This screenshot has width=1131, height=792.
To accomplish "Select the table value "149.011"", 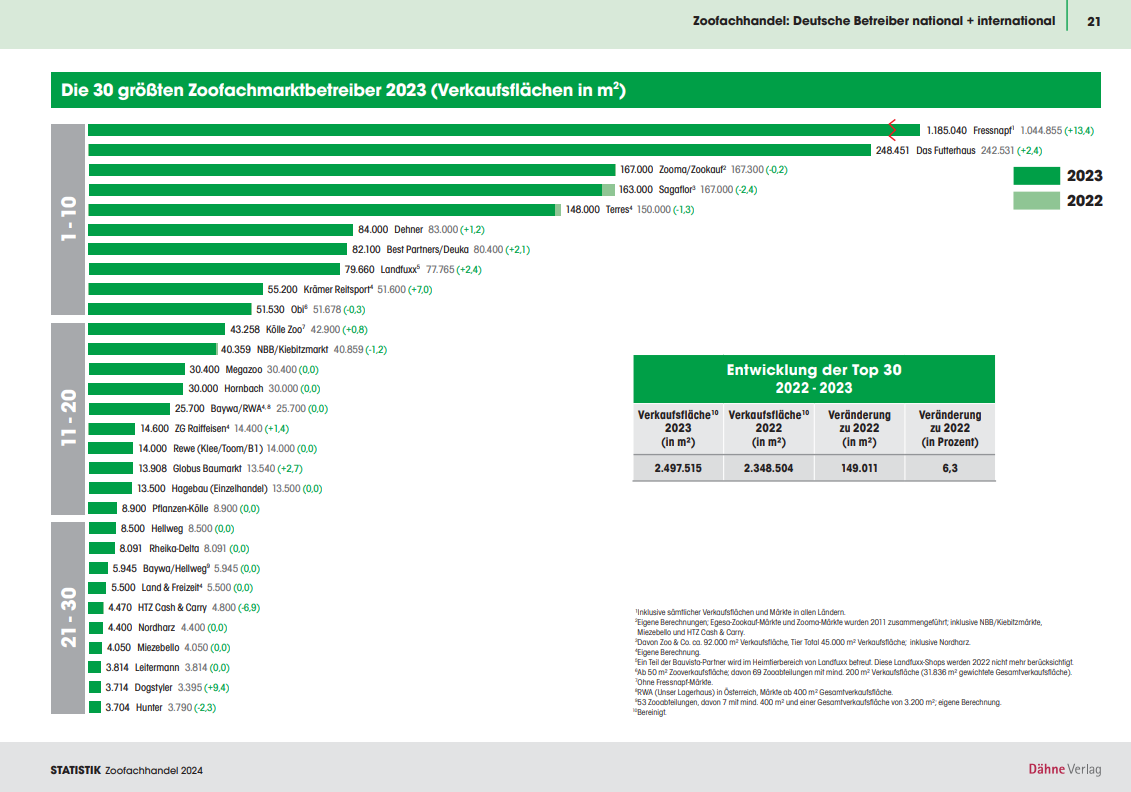I will [x=859, y=468].
